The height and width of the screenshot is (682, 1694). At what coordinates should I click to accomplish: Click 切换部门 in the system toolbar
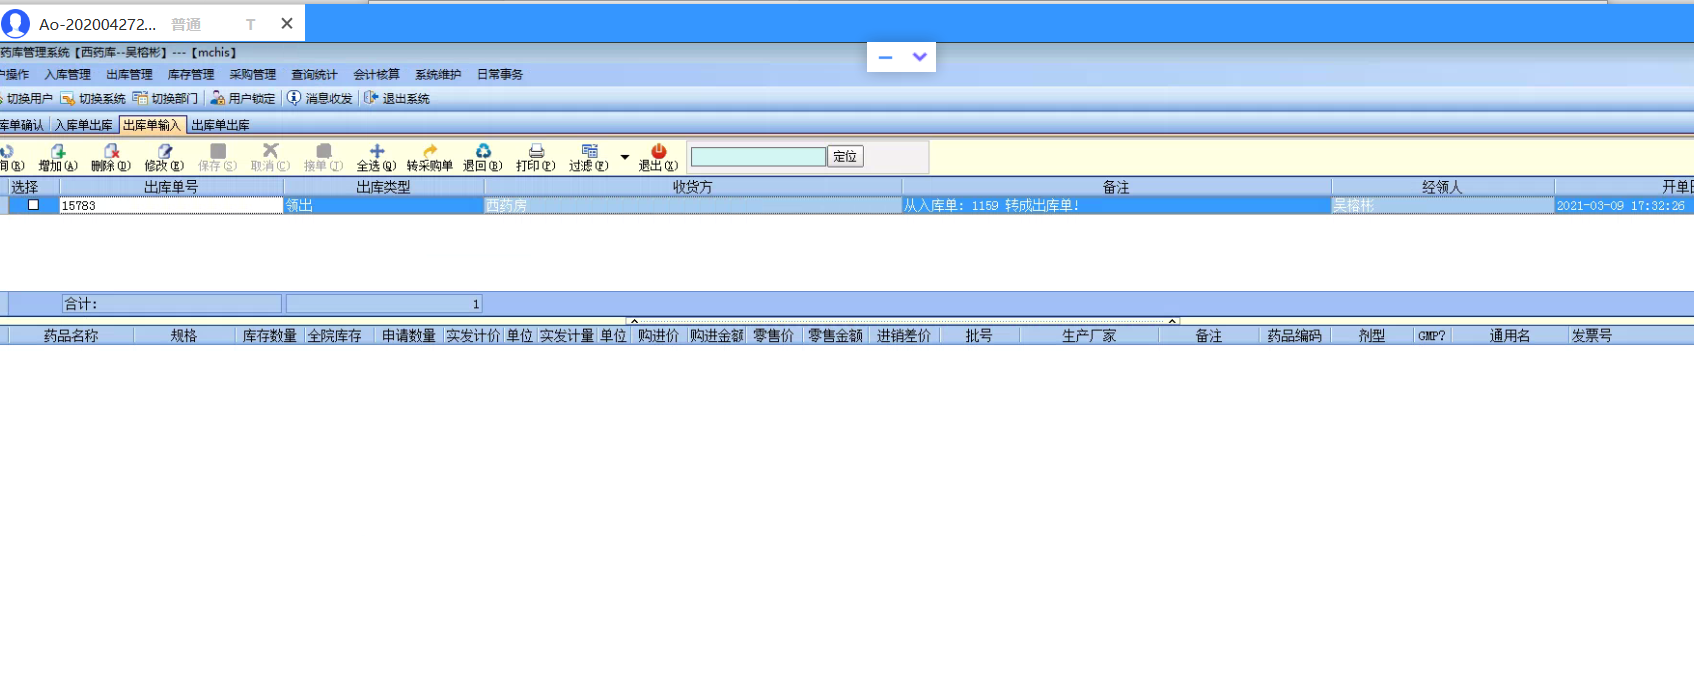click(166, 98)
